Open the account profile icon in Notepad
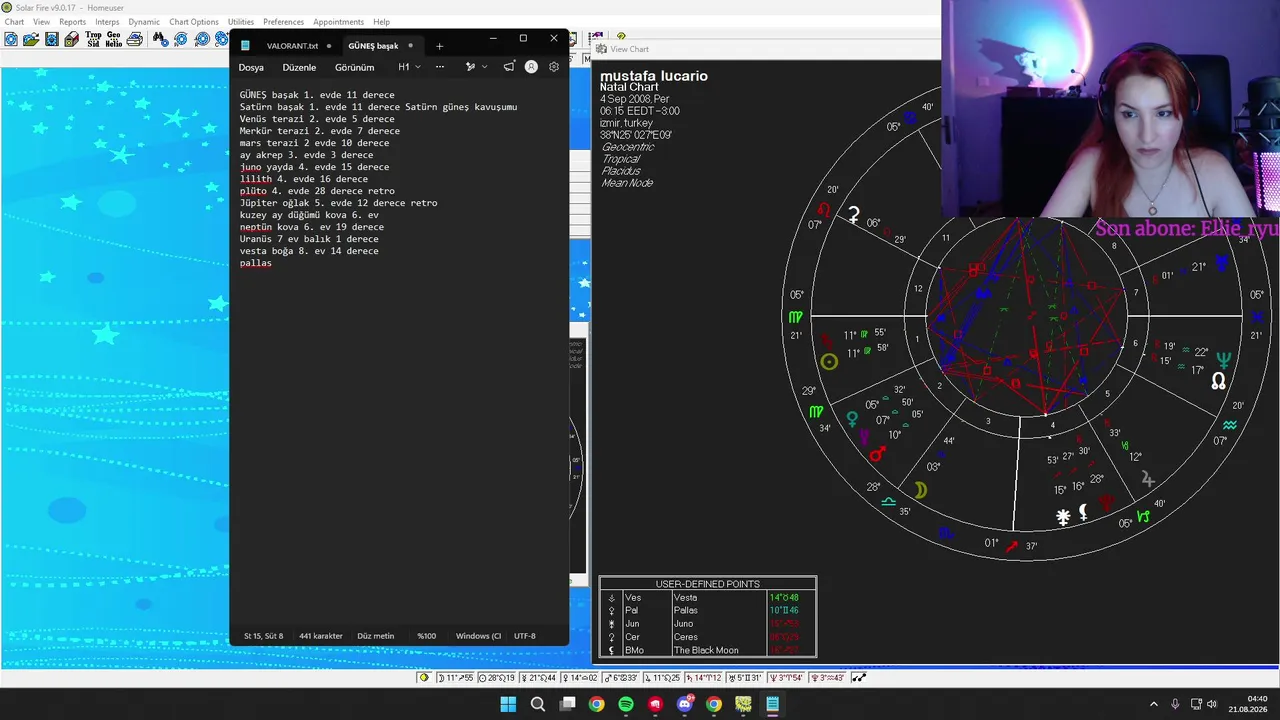 point(531,67)
